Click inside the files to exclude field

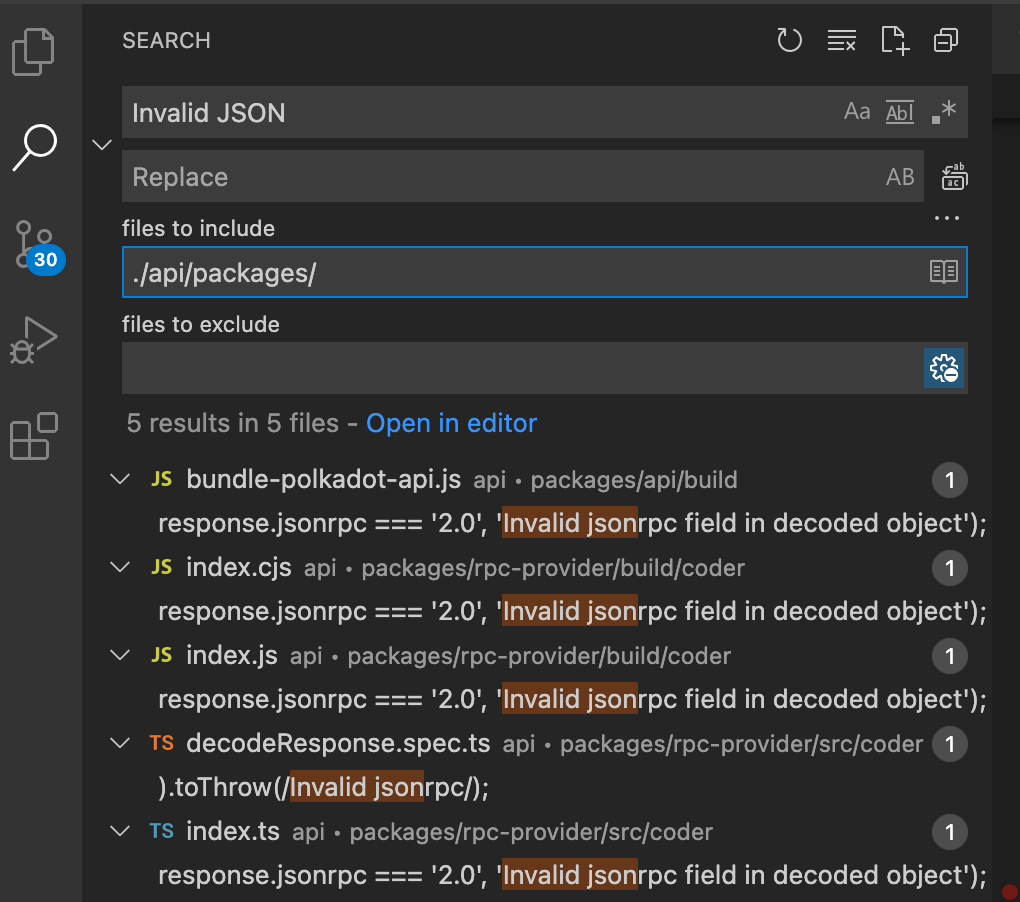[x=500, y=367]
